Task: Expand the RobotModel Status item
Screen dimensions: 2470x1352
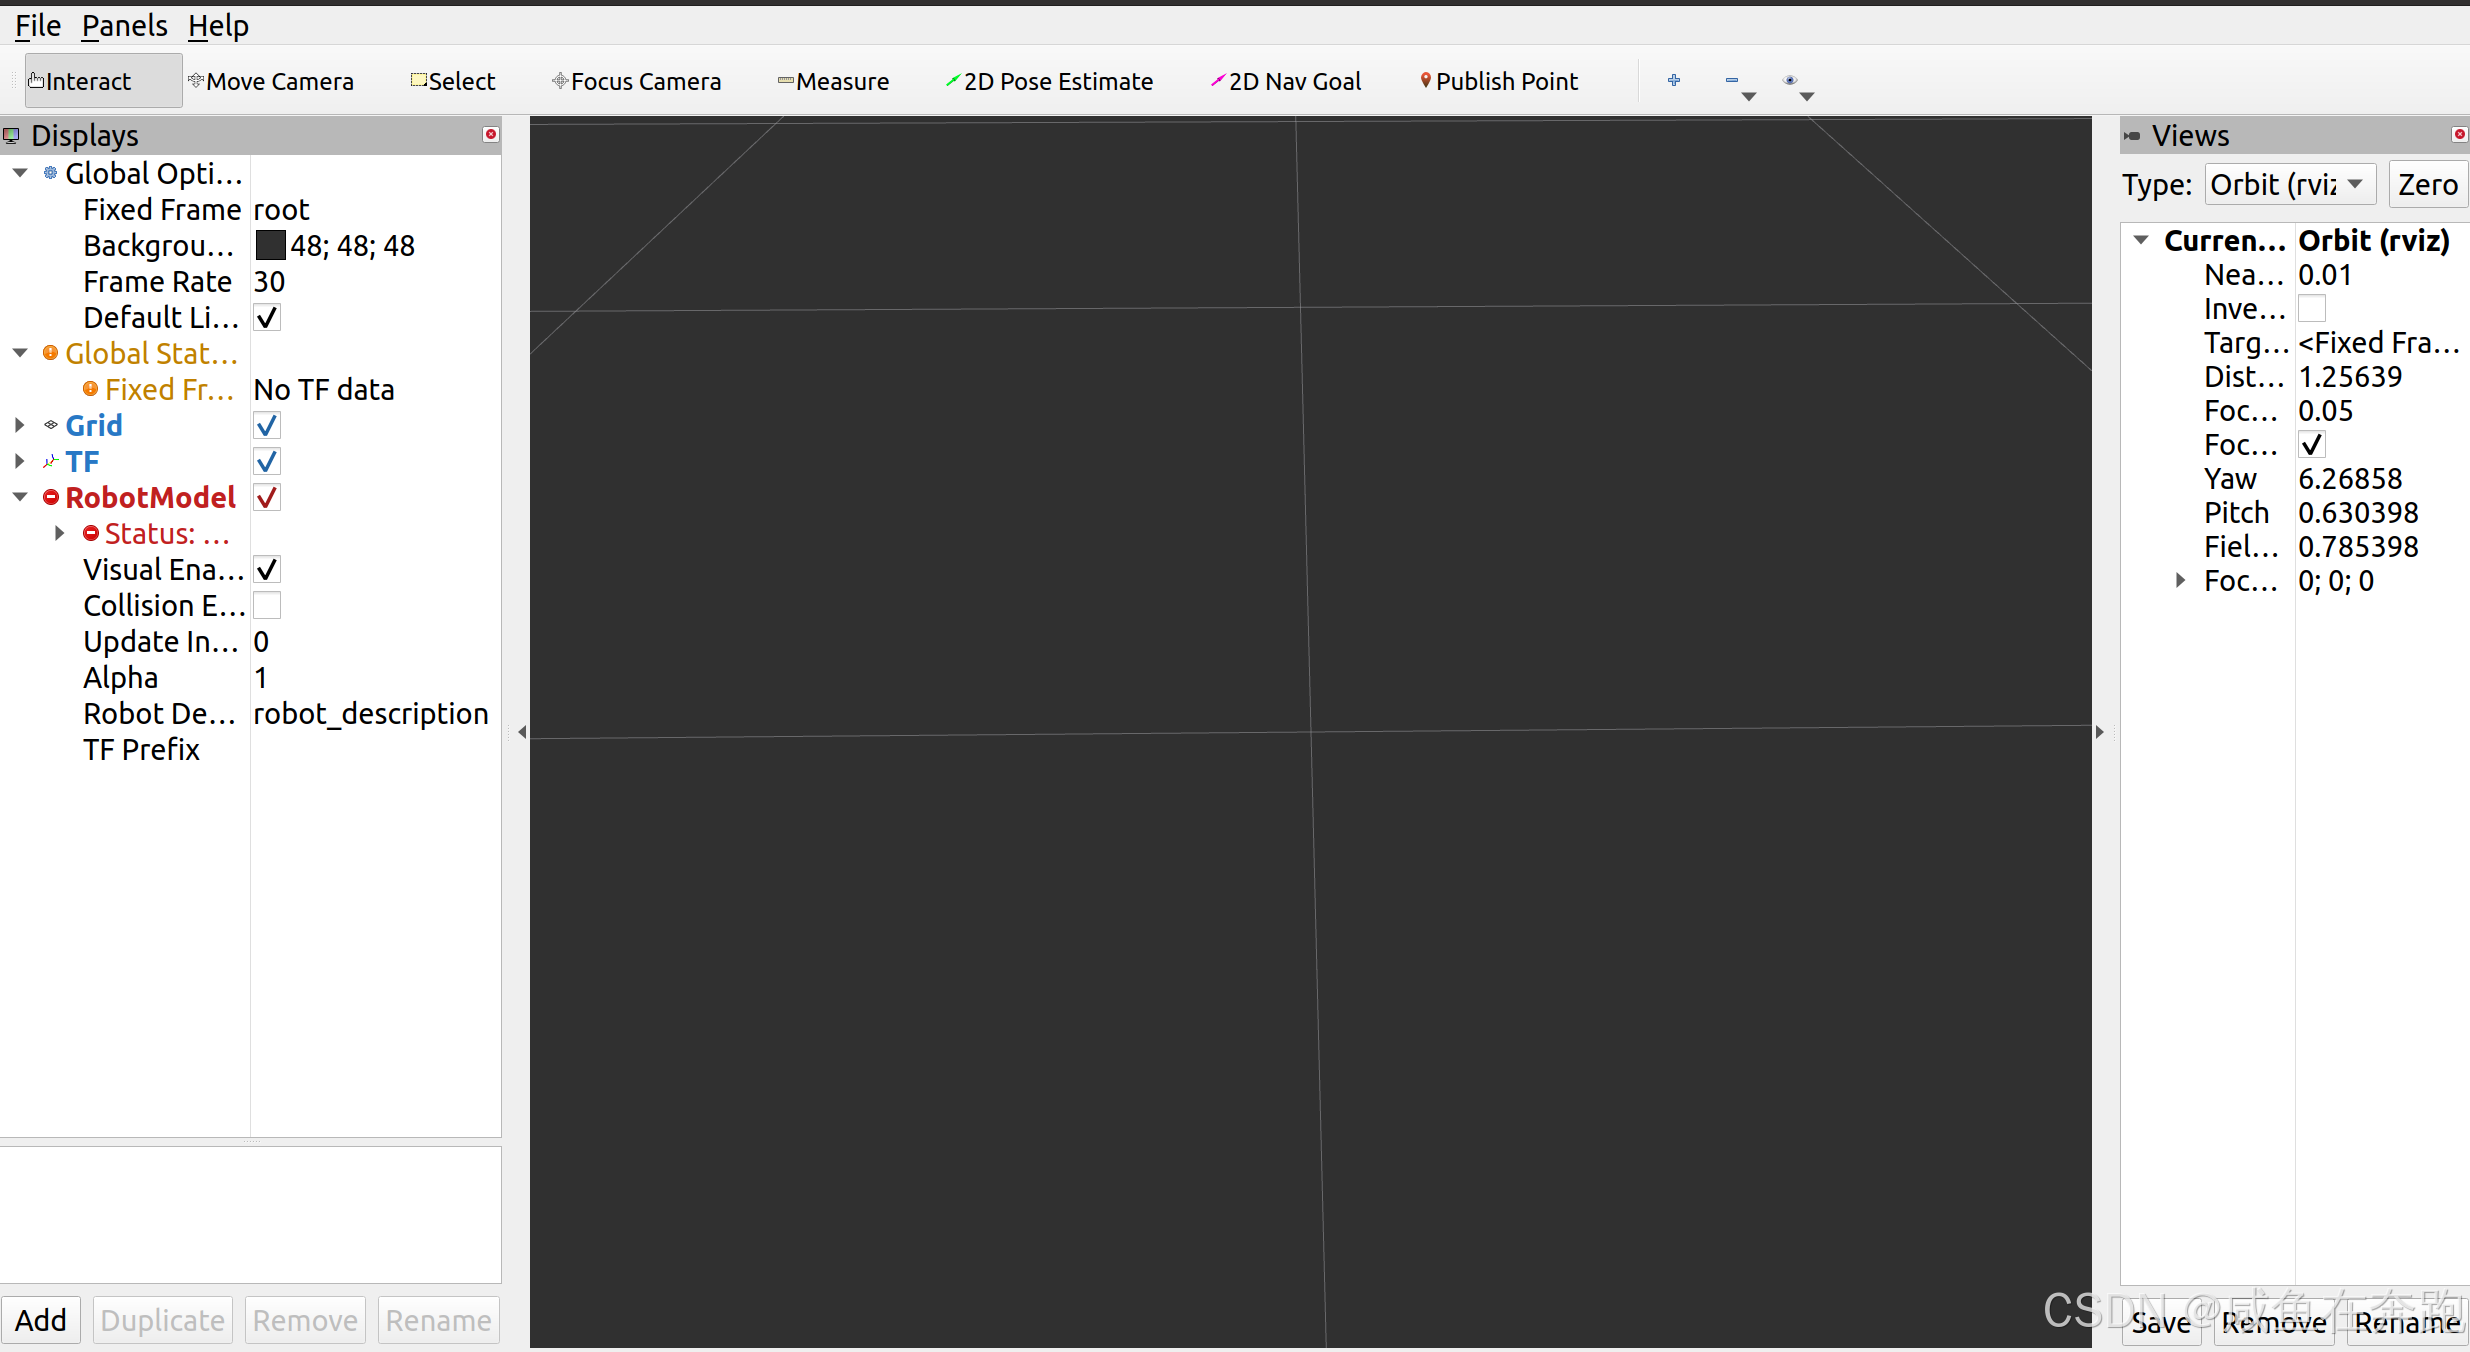Action: coord(60,534)
